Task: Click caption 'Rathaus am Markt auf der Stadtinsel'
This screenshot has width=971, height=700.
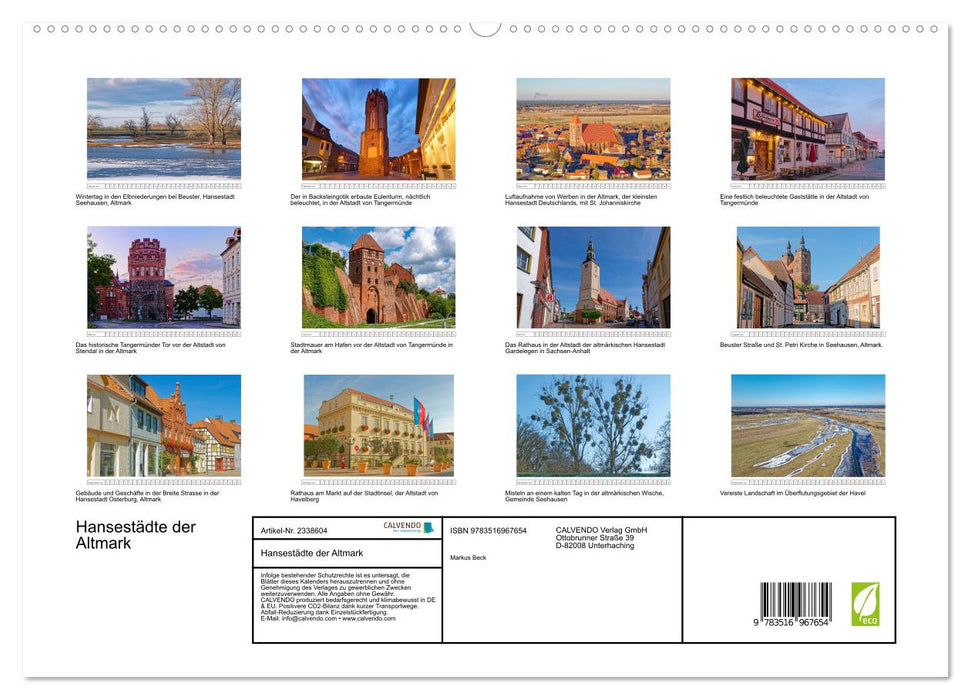Action: pyautogui.click(x=364, y=496)
